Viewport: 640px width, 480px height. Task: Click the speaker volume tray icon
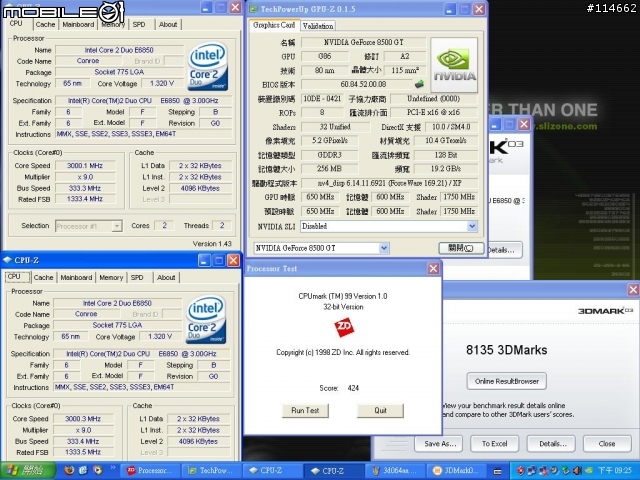577,471
